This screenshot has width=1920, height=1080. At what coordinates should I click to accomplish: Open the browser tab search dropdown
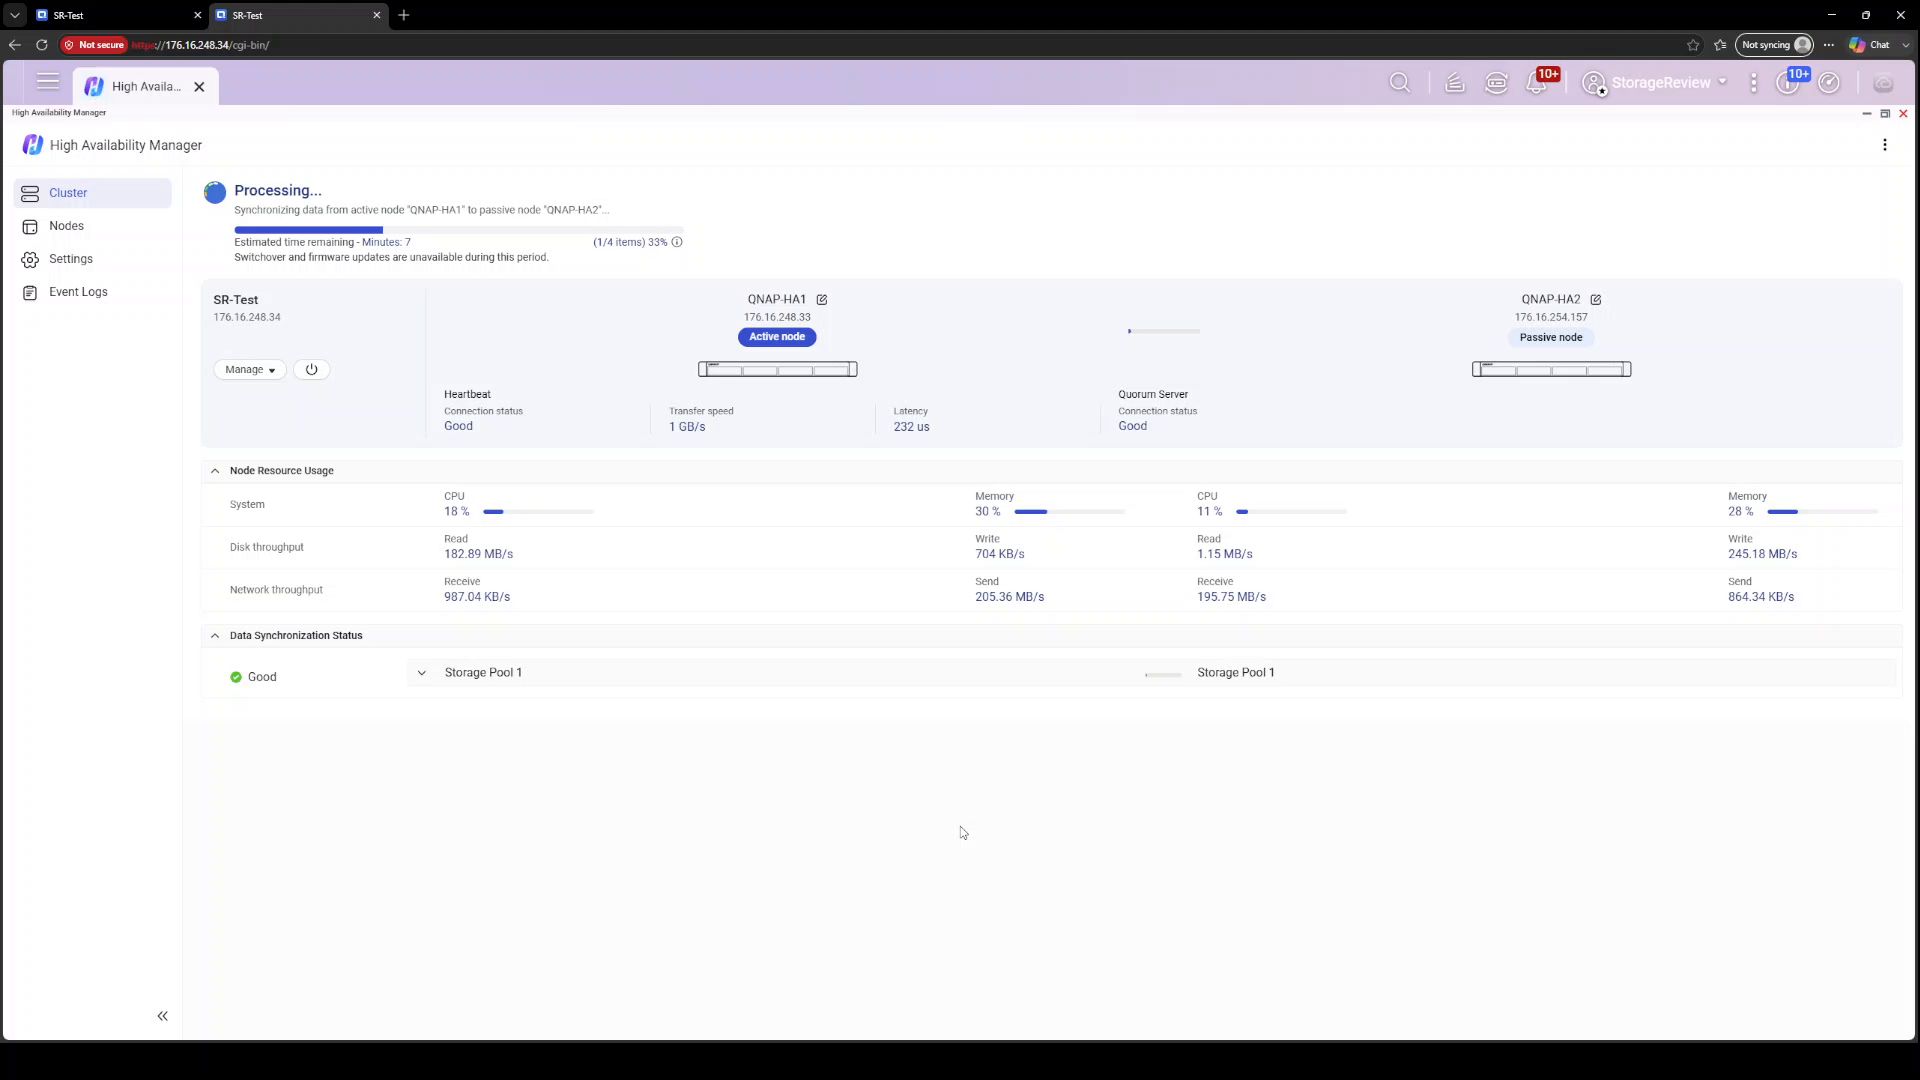click(14, 15)
